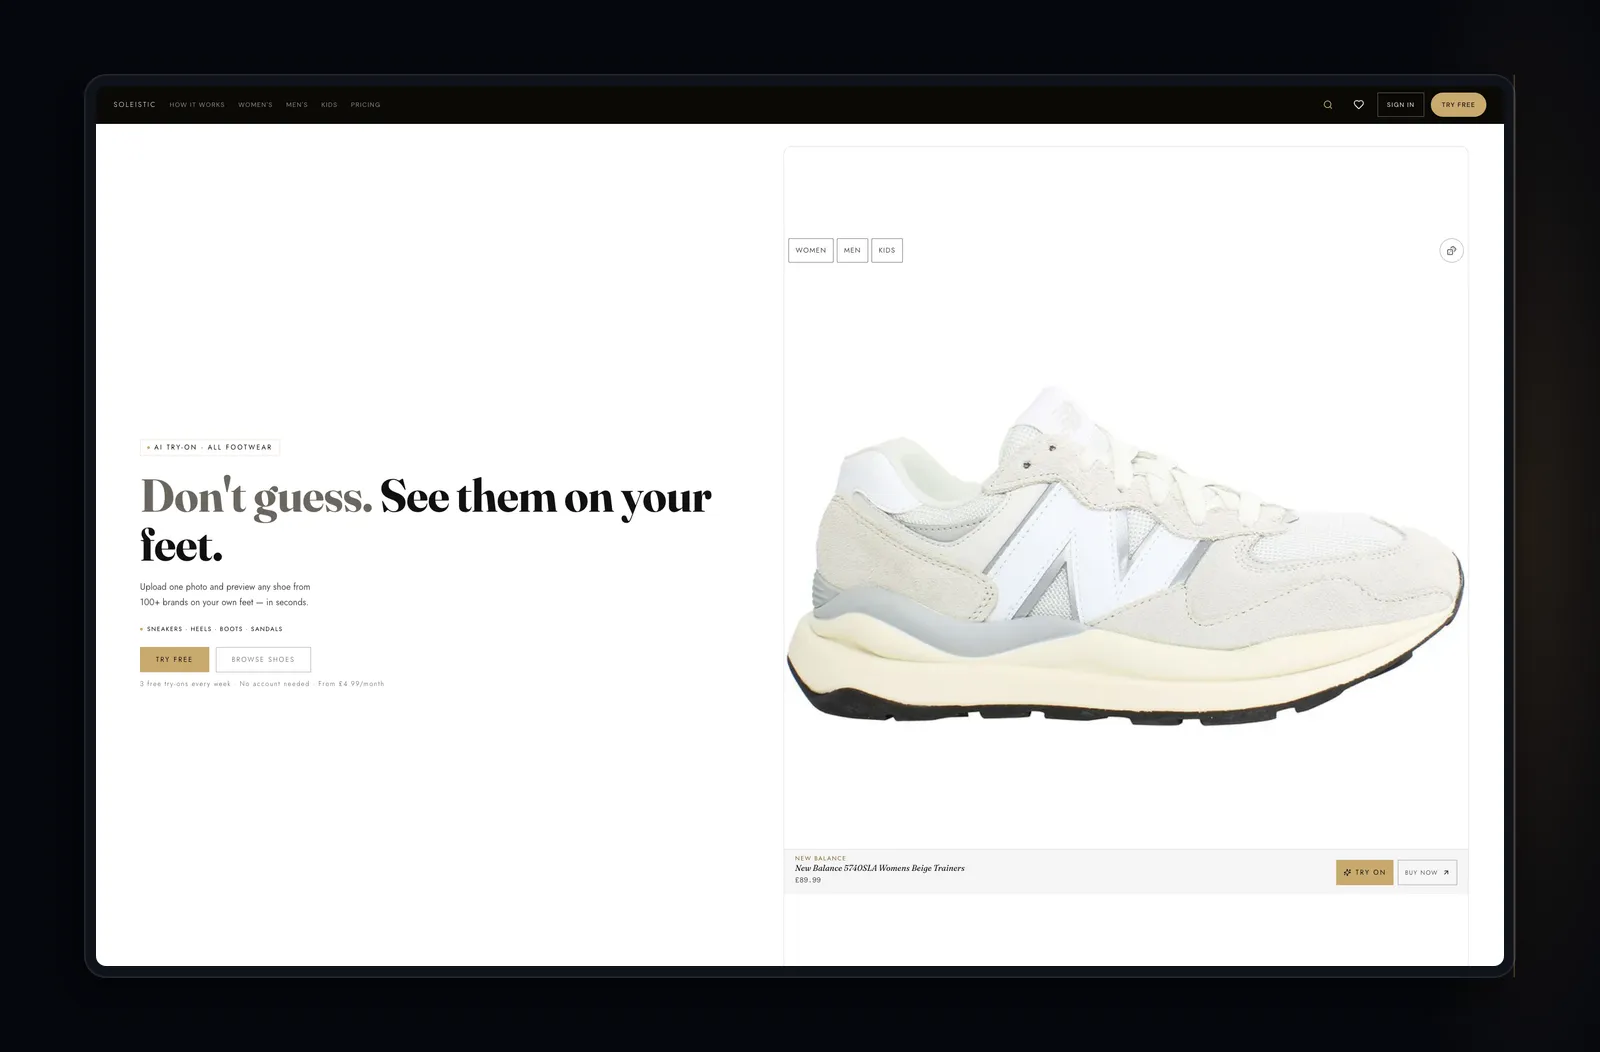1600x1052 pixels.
Task: Click the Sneakers Heels Boots Sandals line
Action: pos(211,629)
